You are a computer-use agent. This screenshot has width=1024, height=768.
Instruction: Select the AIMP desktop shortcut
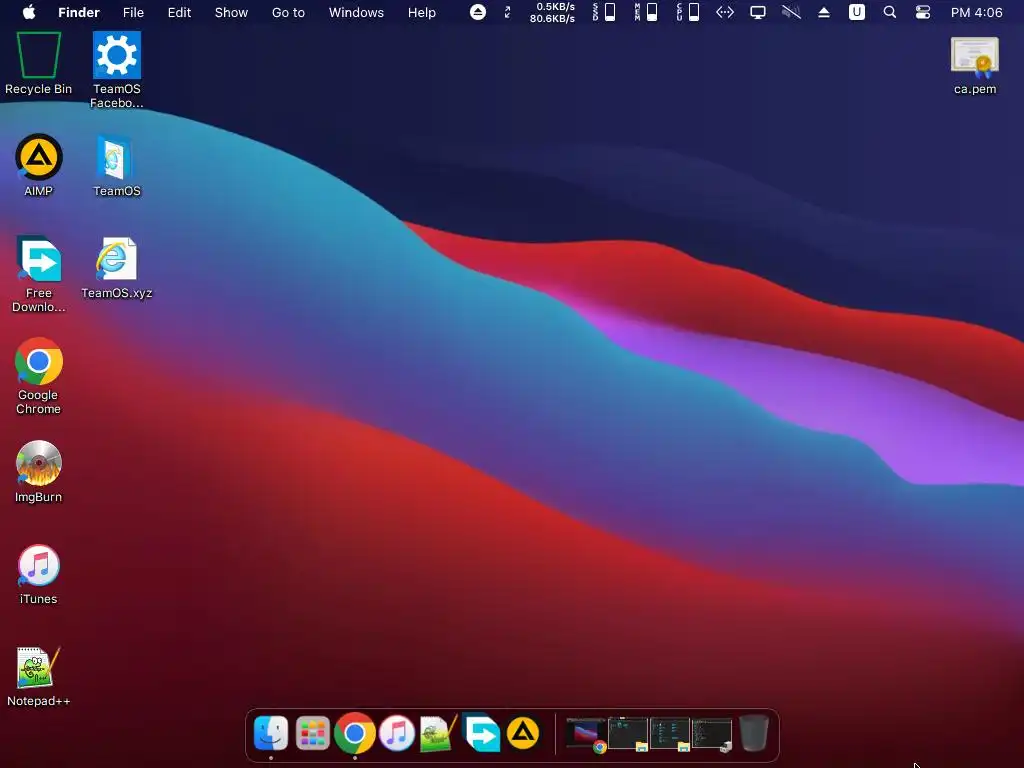tap(39, 165)
